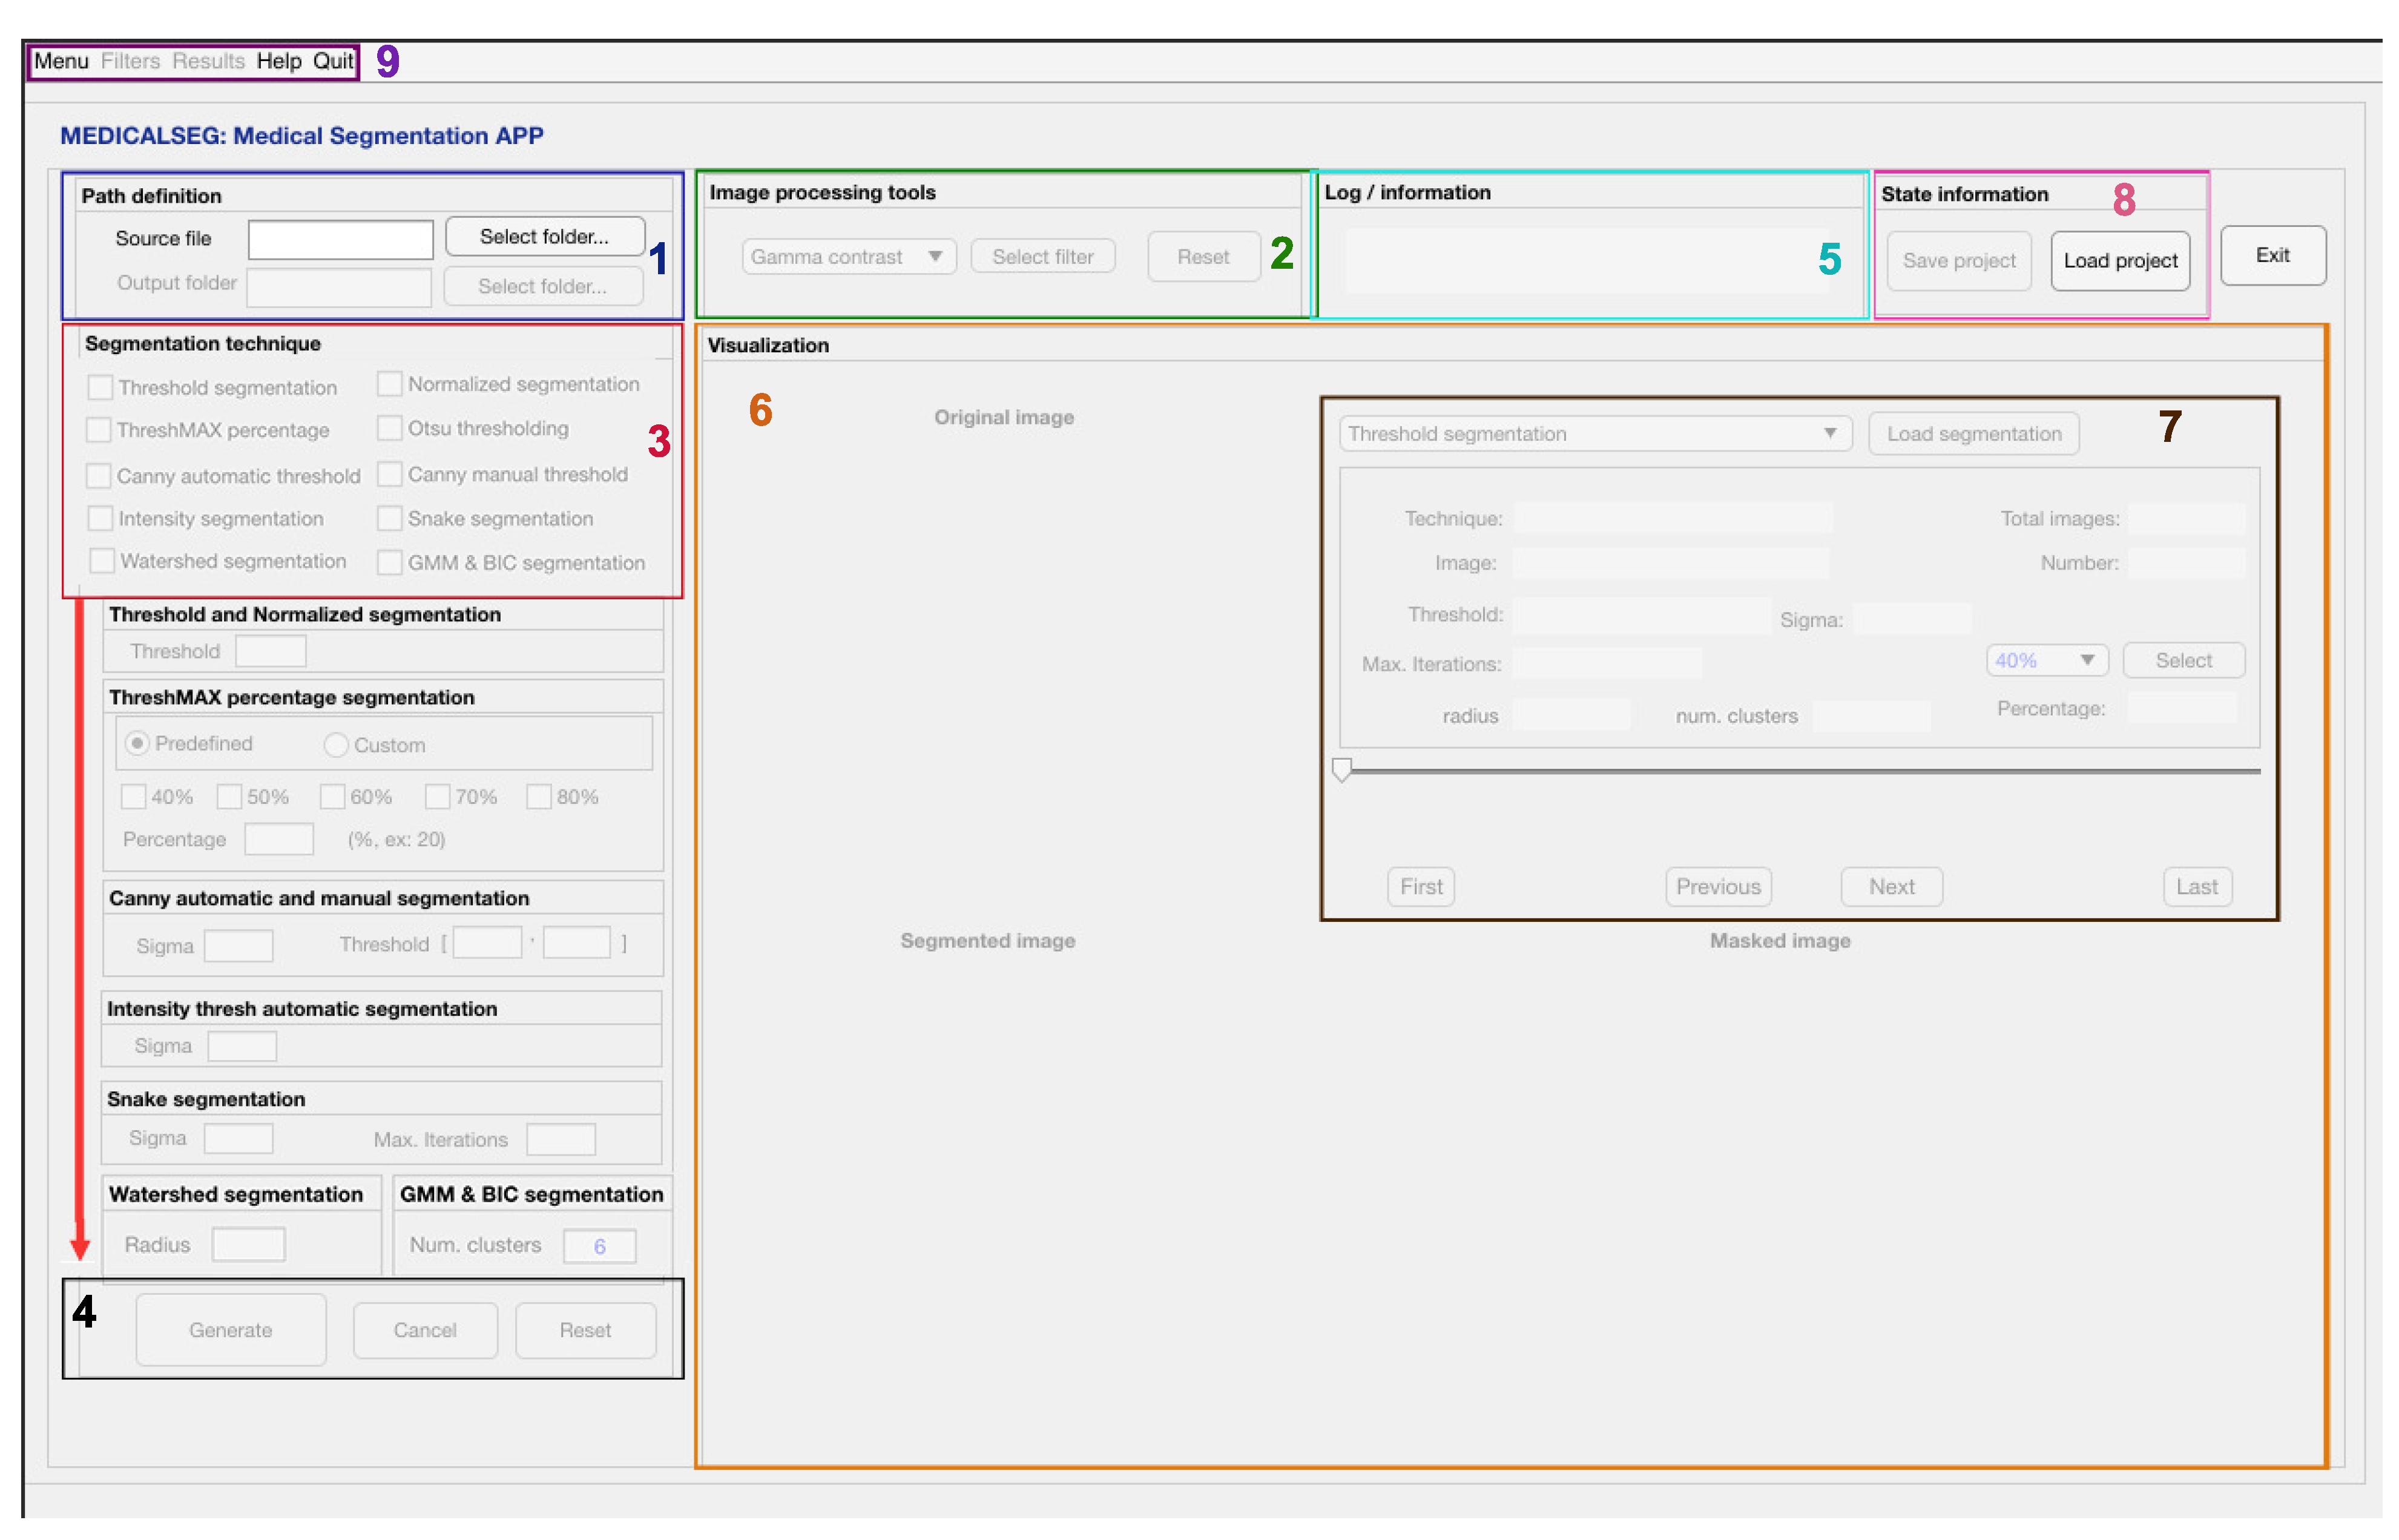This screenshot has width=2399, height=1540.
Task: Click the Num. clusters input field
Action: (x=599, y=1246)
